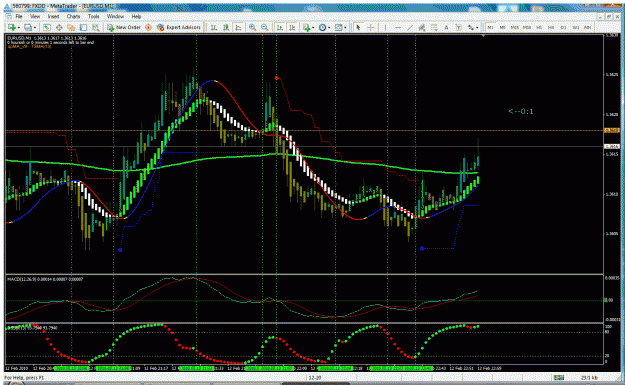Viewport: 625px width, 385px height.
Task: Toggle Chart Shift from right border
Action: 292,28
